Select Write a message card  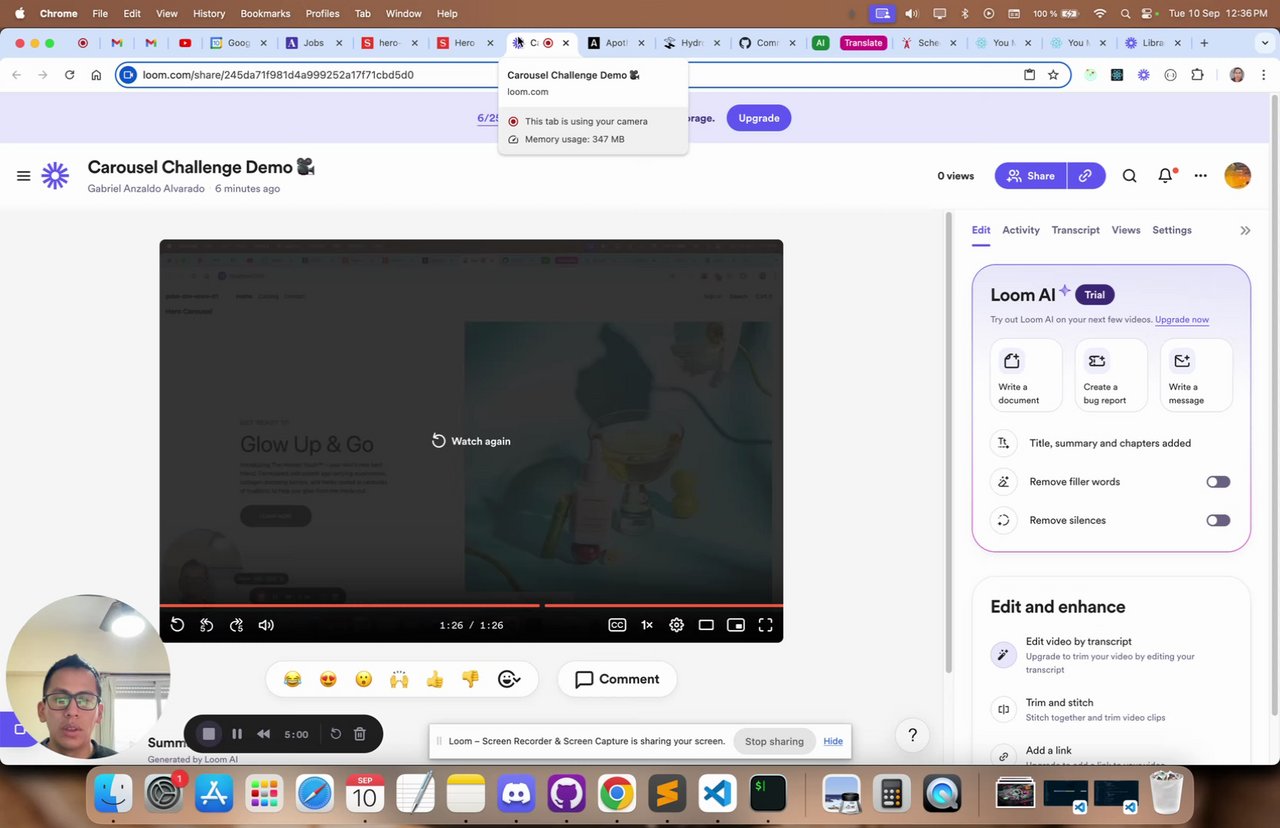click(1196, 375)
